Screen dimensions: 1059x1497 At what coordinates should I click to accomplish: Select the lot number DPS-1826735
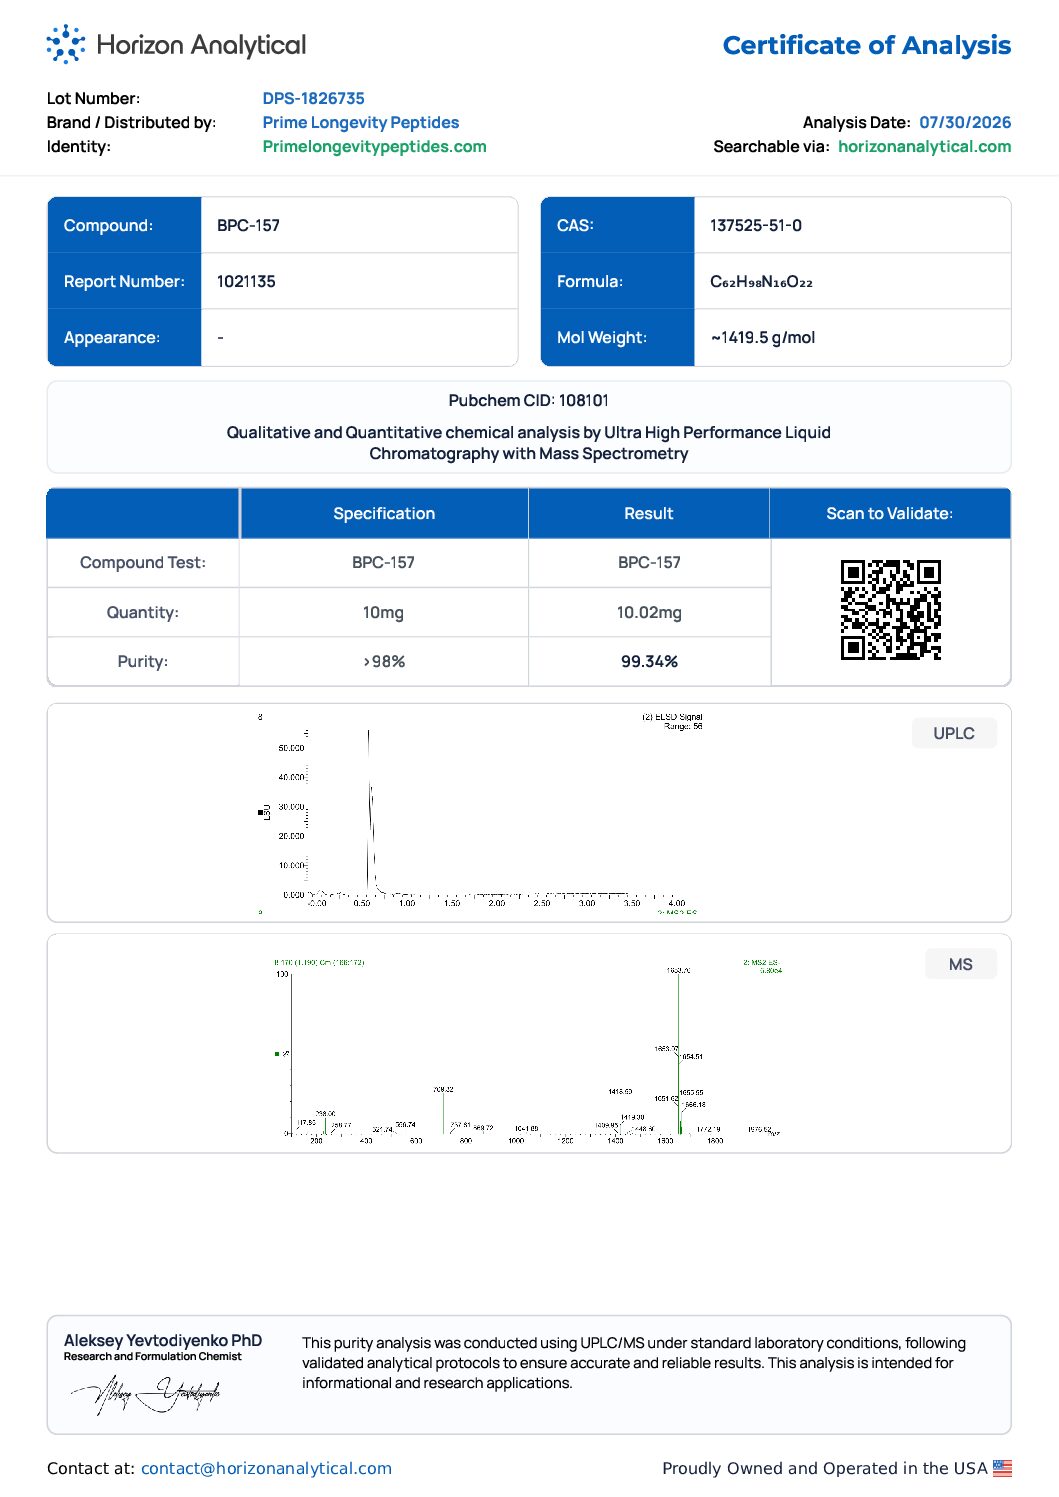coord(313,98)
